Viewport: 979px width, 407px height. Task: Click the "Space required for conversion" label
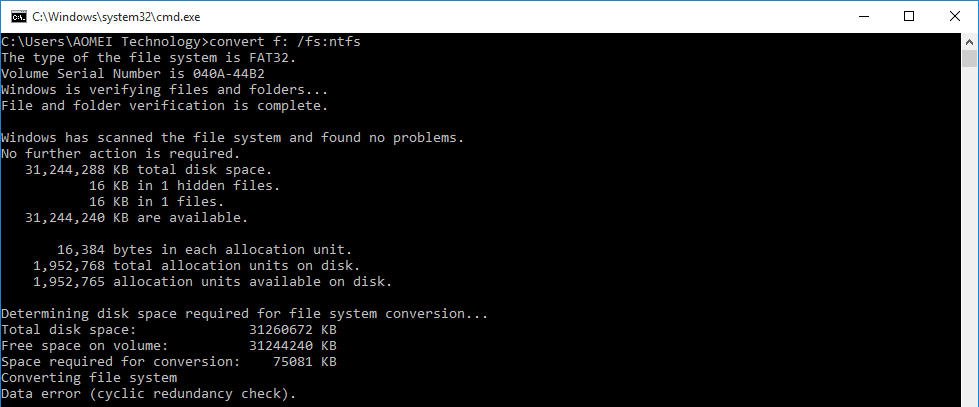tap(120, 361)
